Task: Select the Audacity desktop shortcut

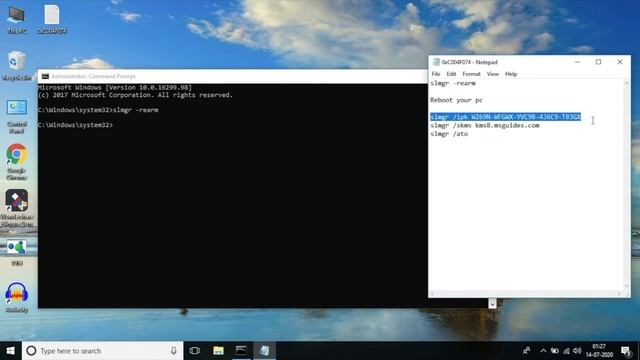Action: (x=17, y=297)
